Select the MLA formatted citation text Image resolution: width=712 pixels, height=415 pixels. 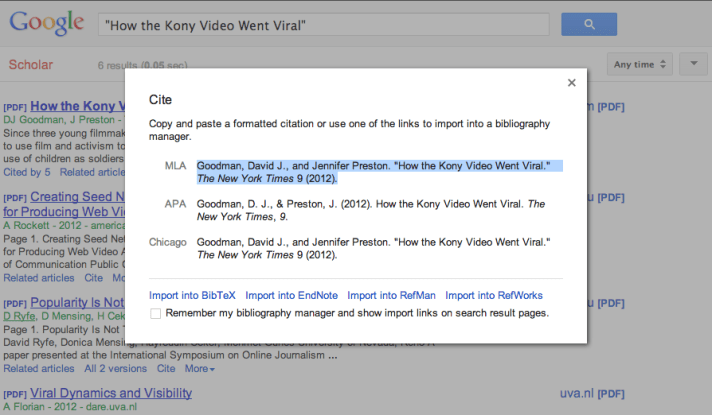click(374, 172)
